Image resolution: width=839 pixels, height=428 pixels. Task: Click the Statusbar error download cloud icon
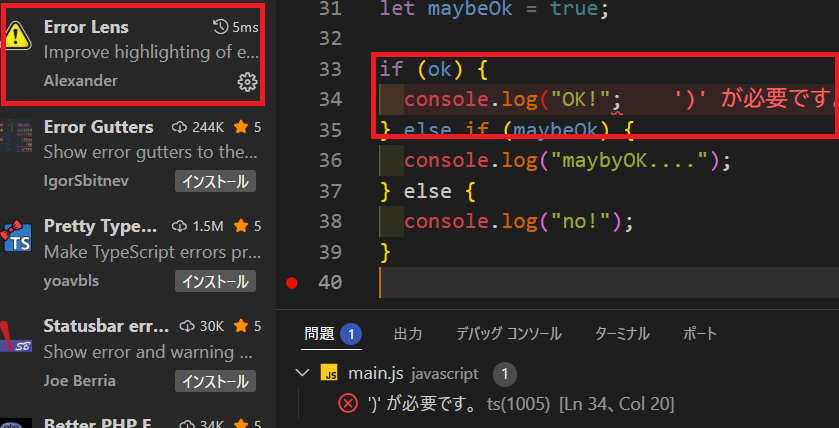pos(186,326)
